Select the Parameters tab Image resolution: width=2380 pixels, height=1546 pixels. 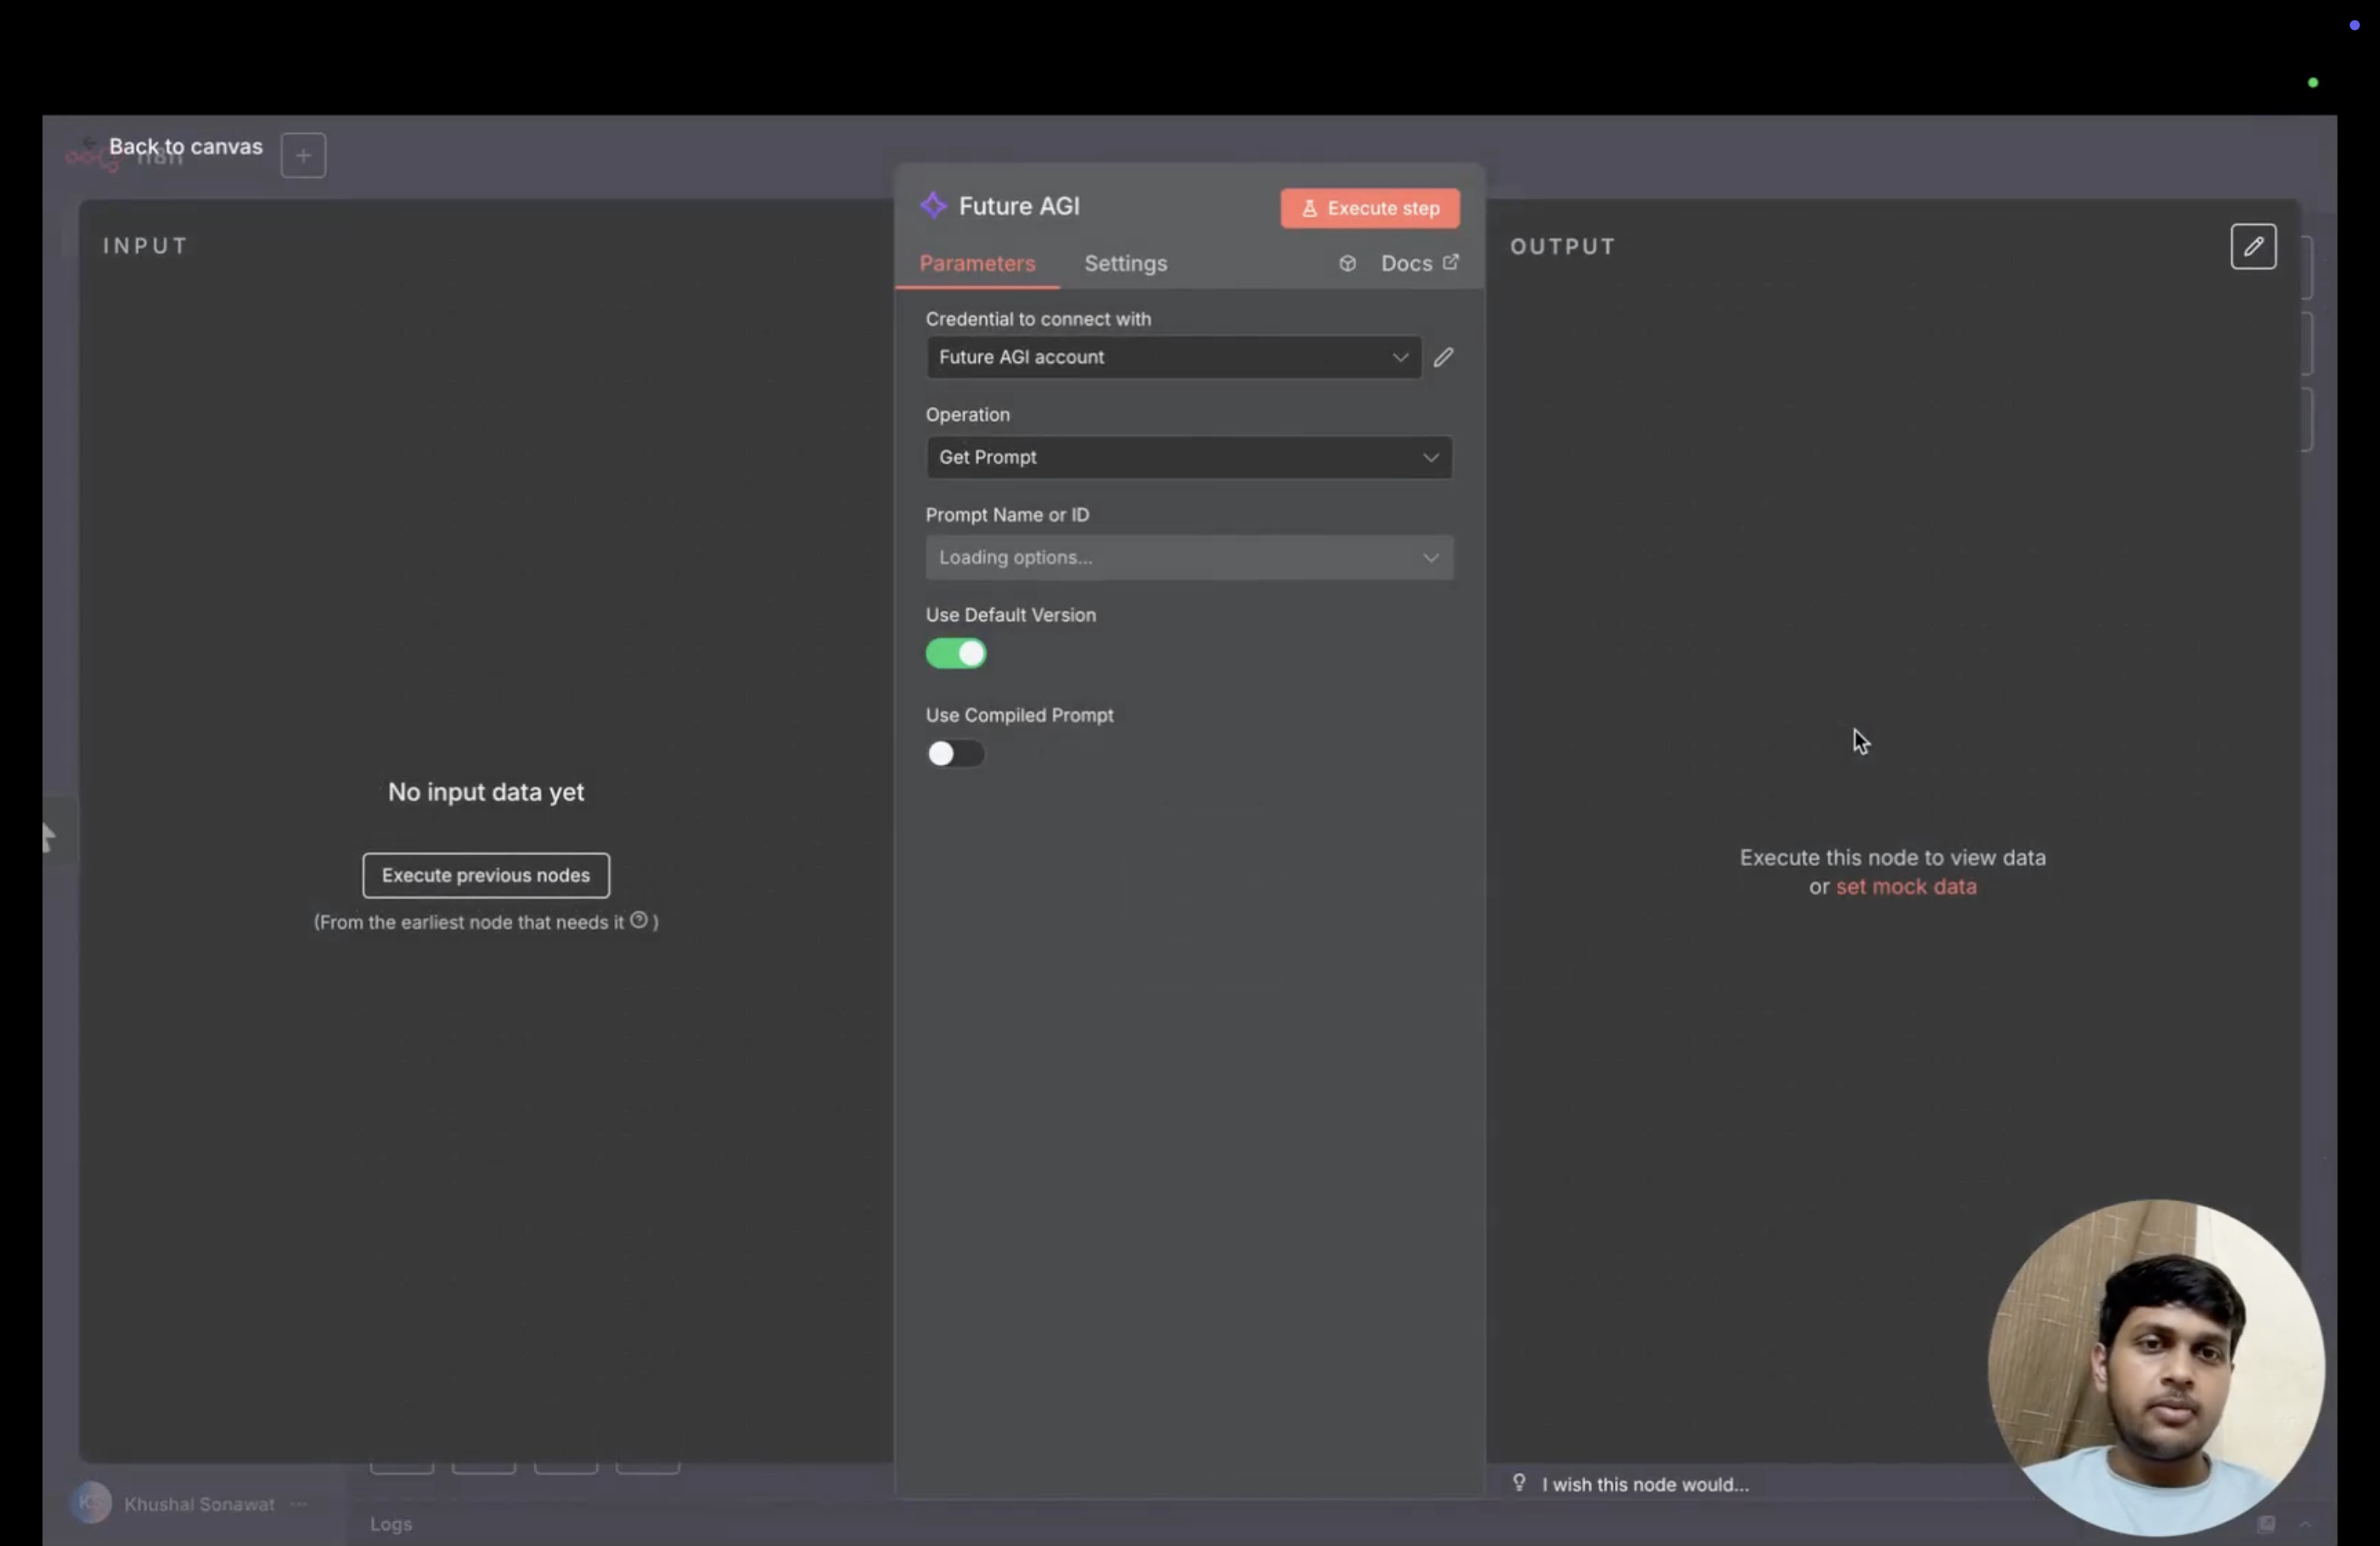pos(976,263)
